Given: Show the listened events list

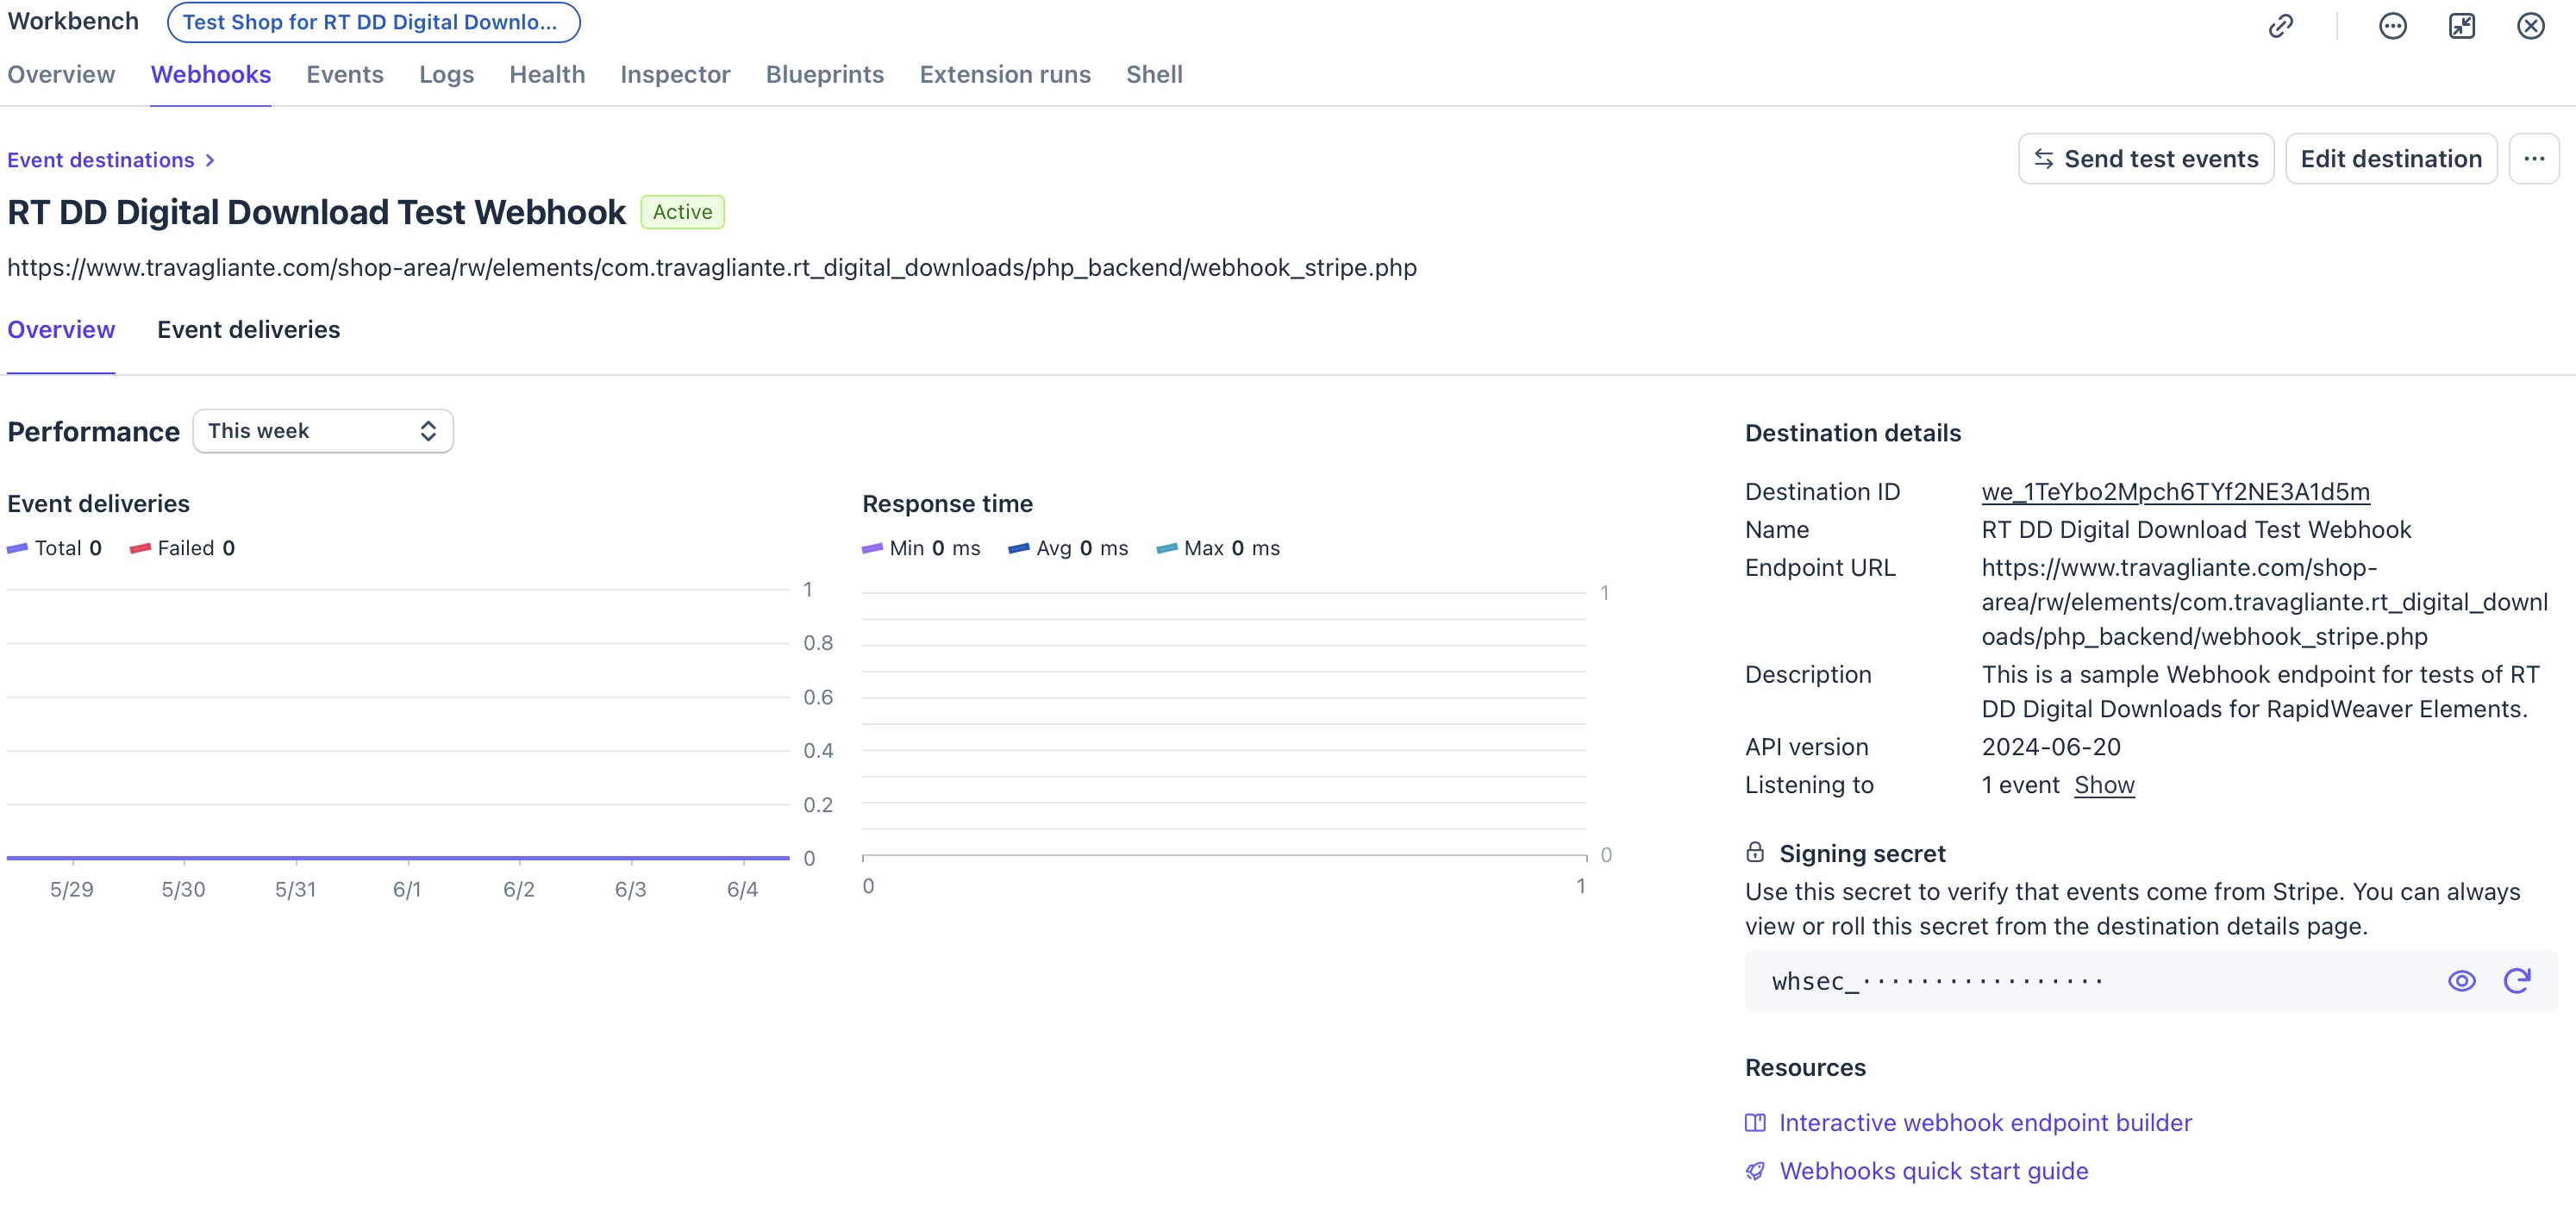Looking at the screenshot, I should click(2104, 785).
